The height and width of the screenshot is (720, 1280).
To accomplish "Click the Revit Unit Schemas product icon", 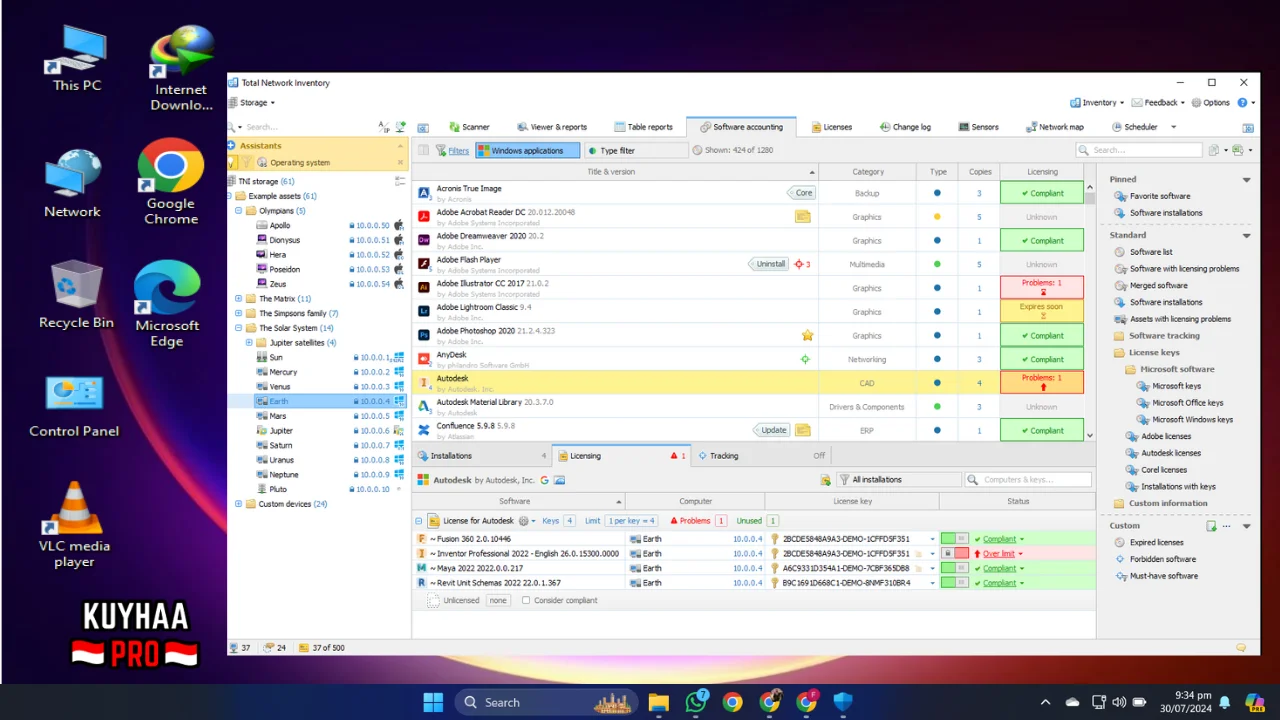I will 422,583.
